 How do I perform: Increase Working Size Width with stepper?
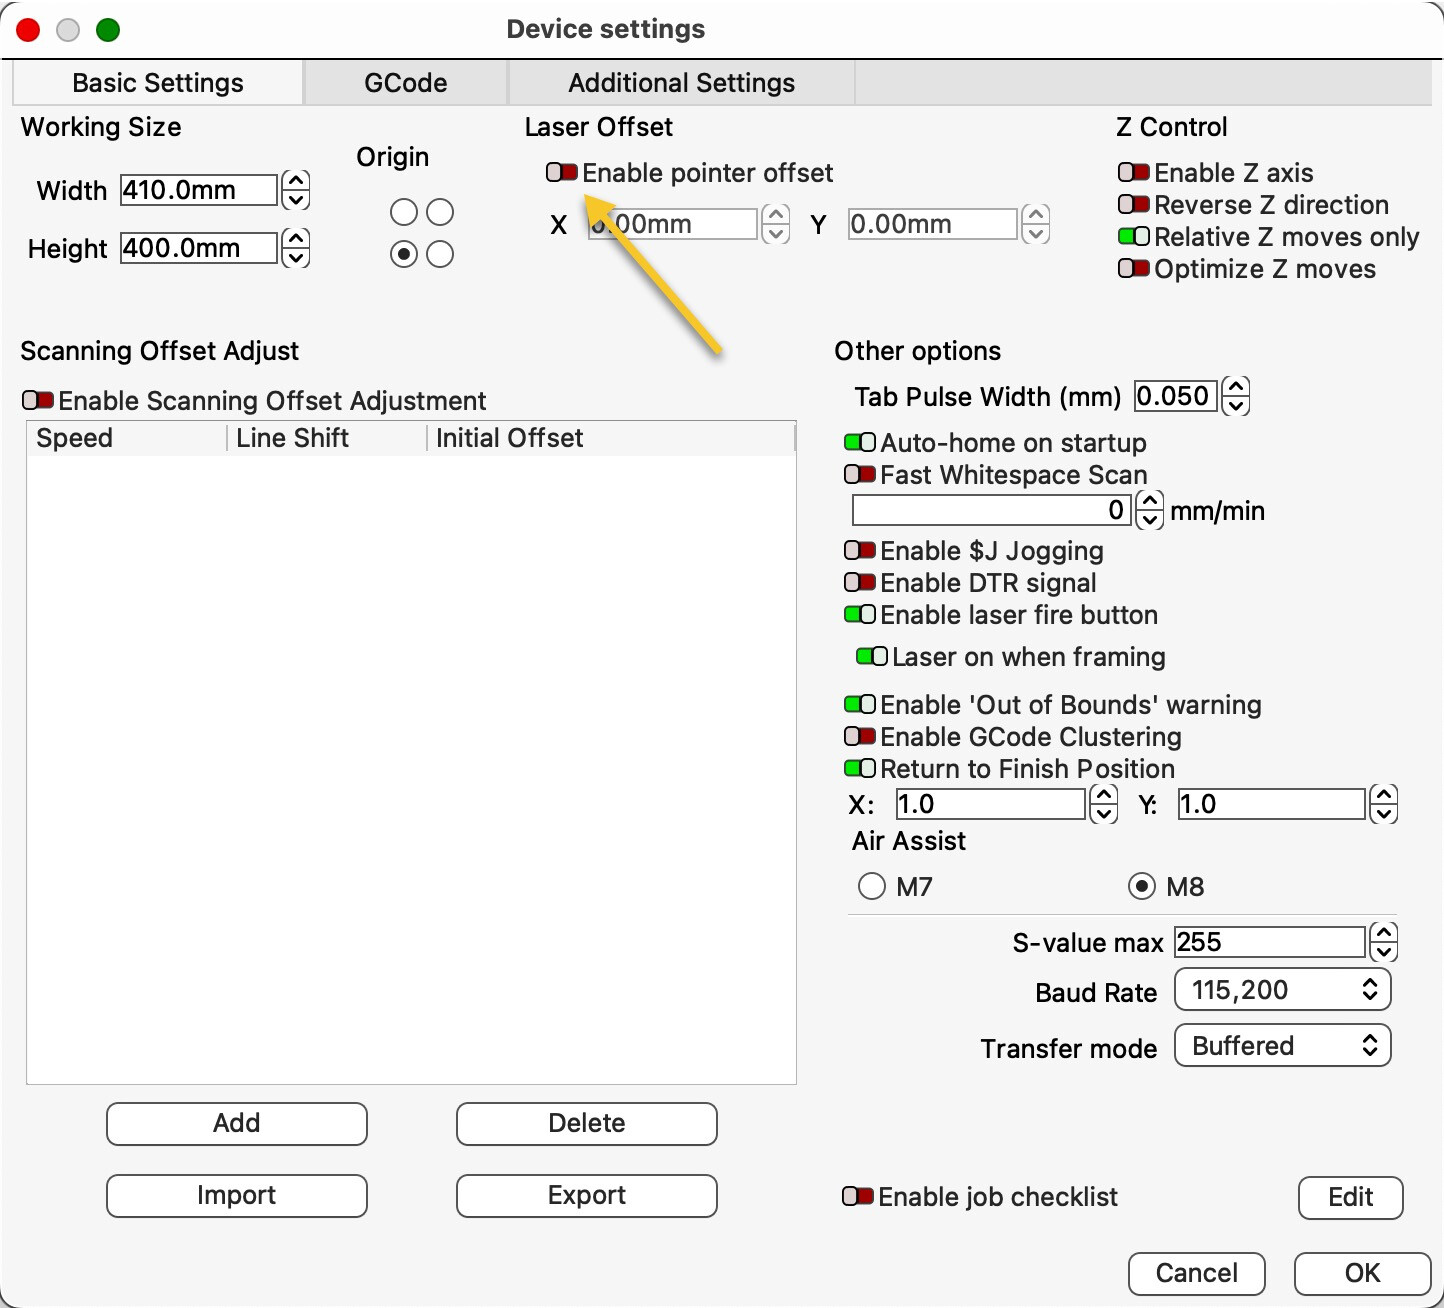(296, 181)
